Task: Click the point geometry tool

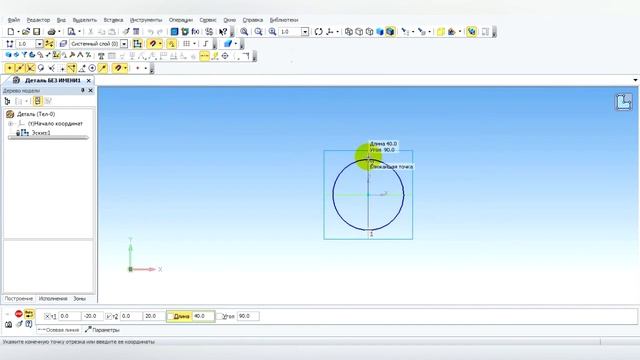Action: 9,68
